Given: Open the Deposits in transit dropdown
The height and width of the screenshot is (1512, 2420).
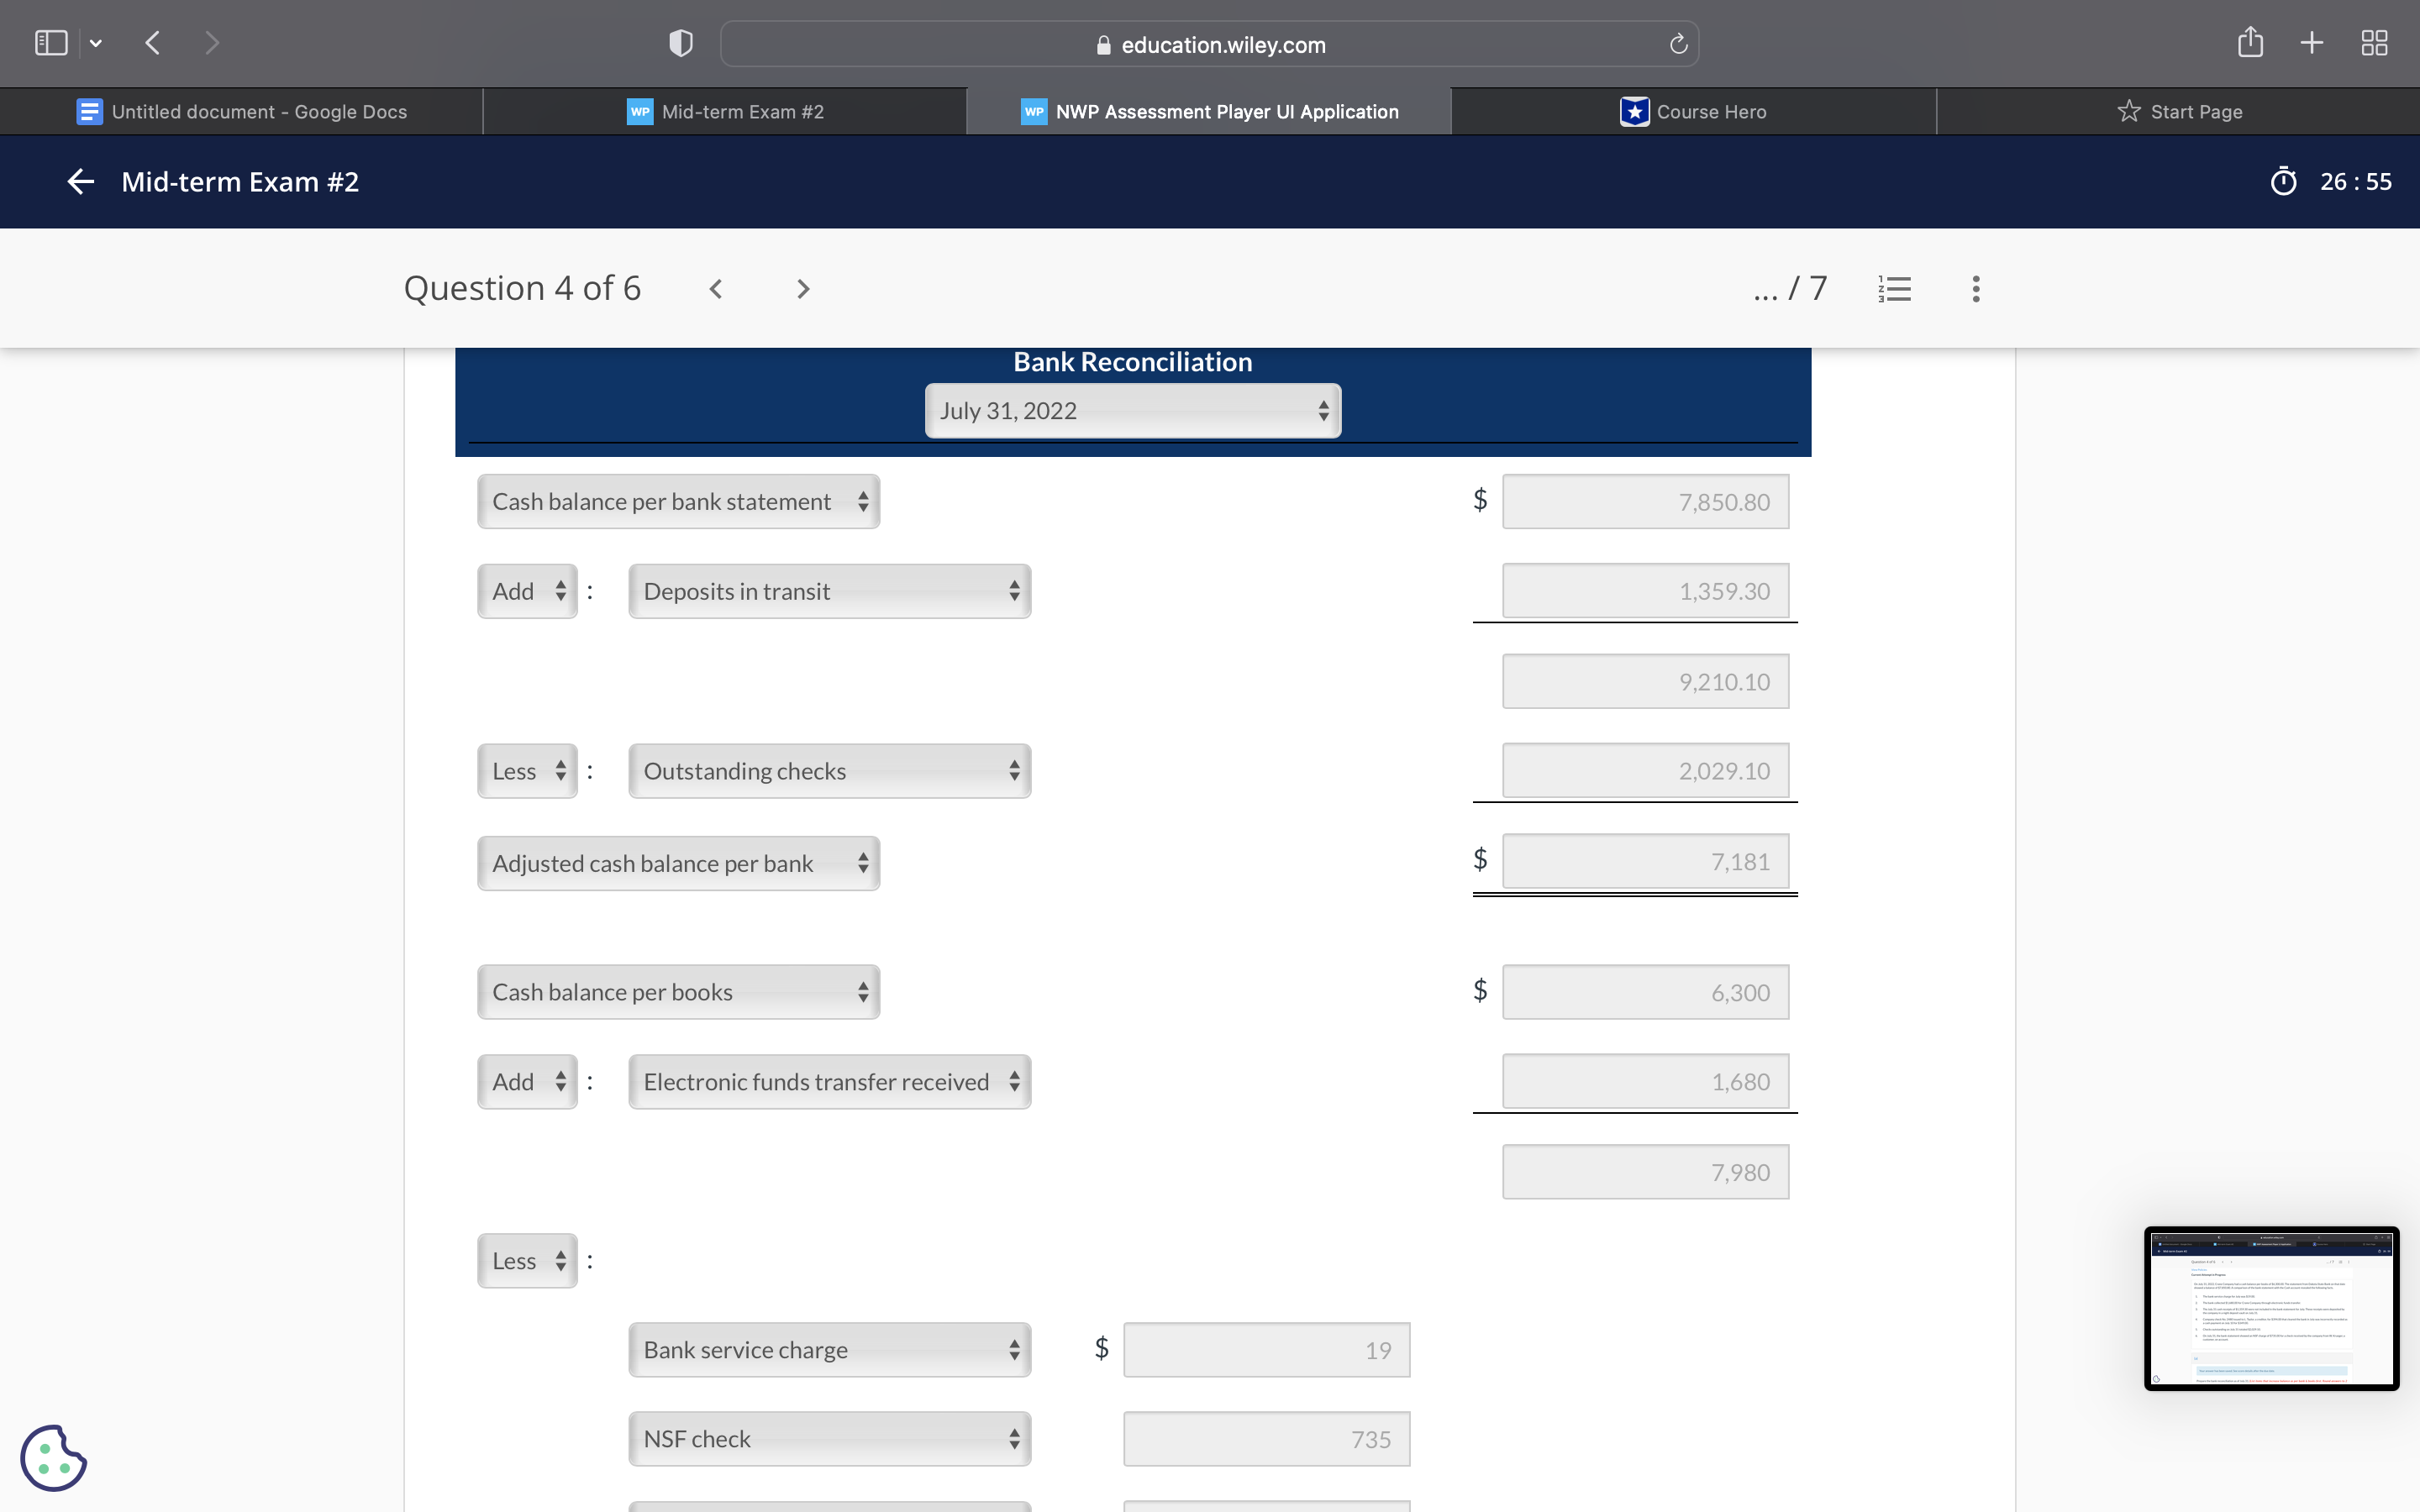Looking at the screenshot, I should pos(829,591).
